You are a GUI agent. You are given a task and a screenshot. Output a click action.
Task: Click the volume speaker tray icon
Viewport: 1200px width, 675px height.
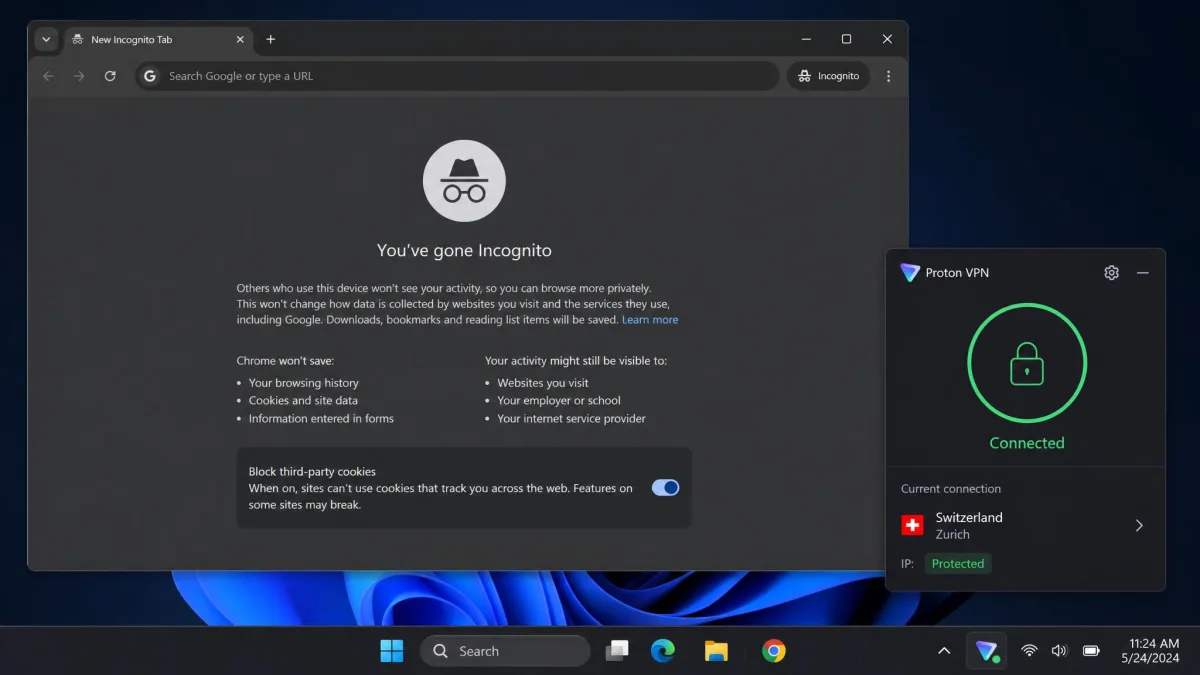[x=1059, y=651]
